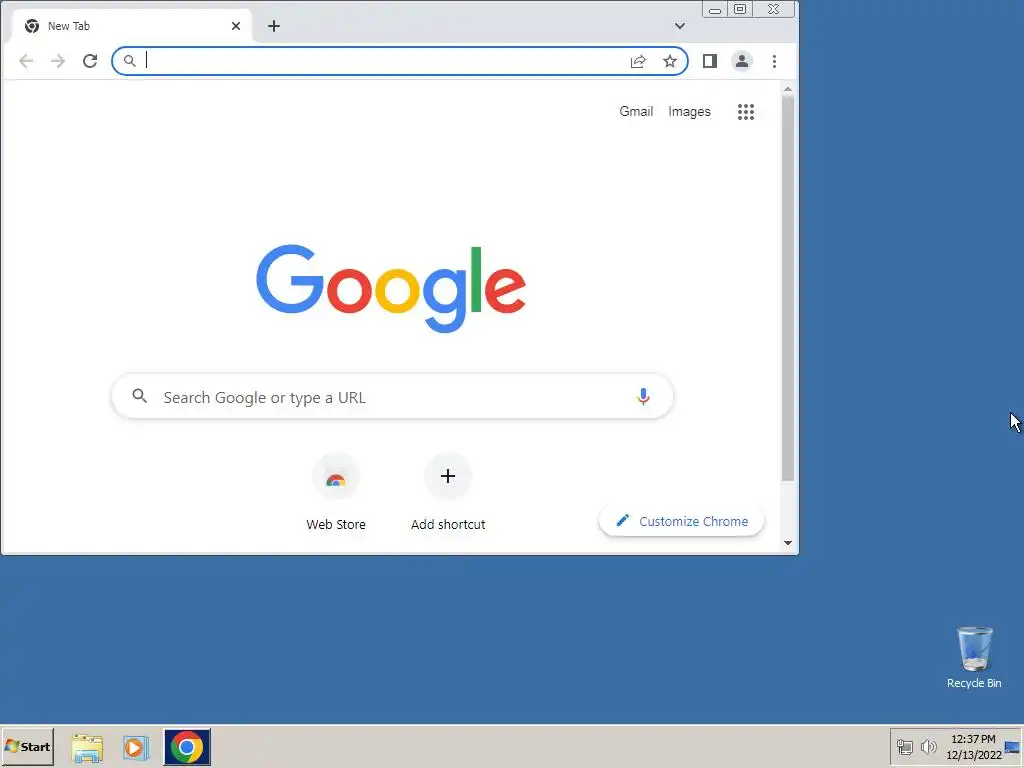Click the forward navigation arrow
The image size is (1024, 768).
[57, 61]
